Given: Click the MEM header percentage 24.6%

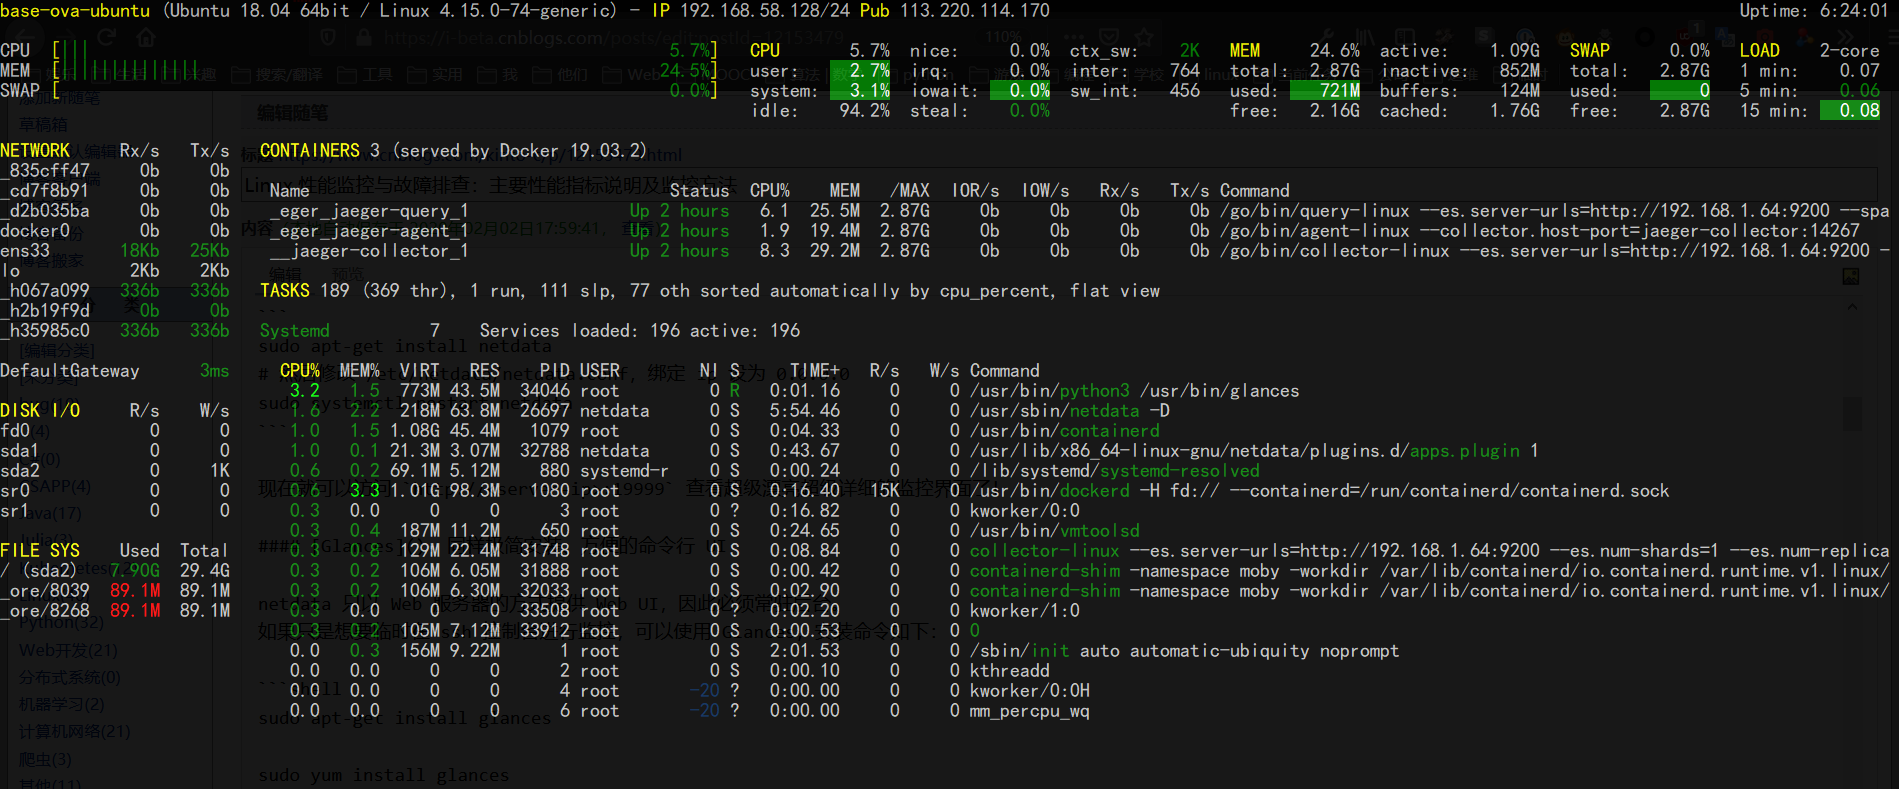Looking at the screenshot, I should click(x=1334, y=51).
